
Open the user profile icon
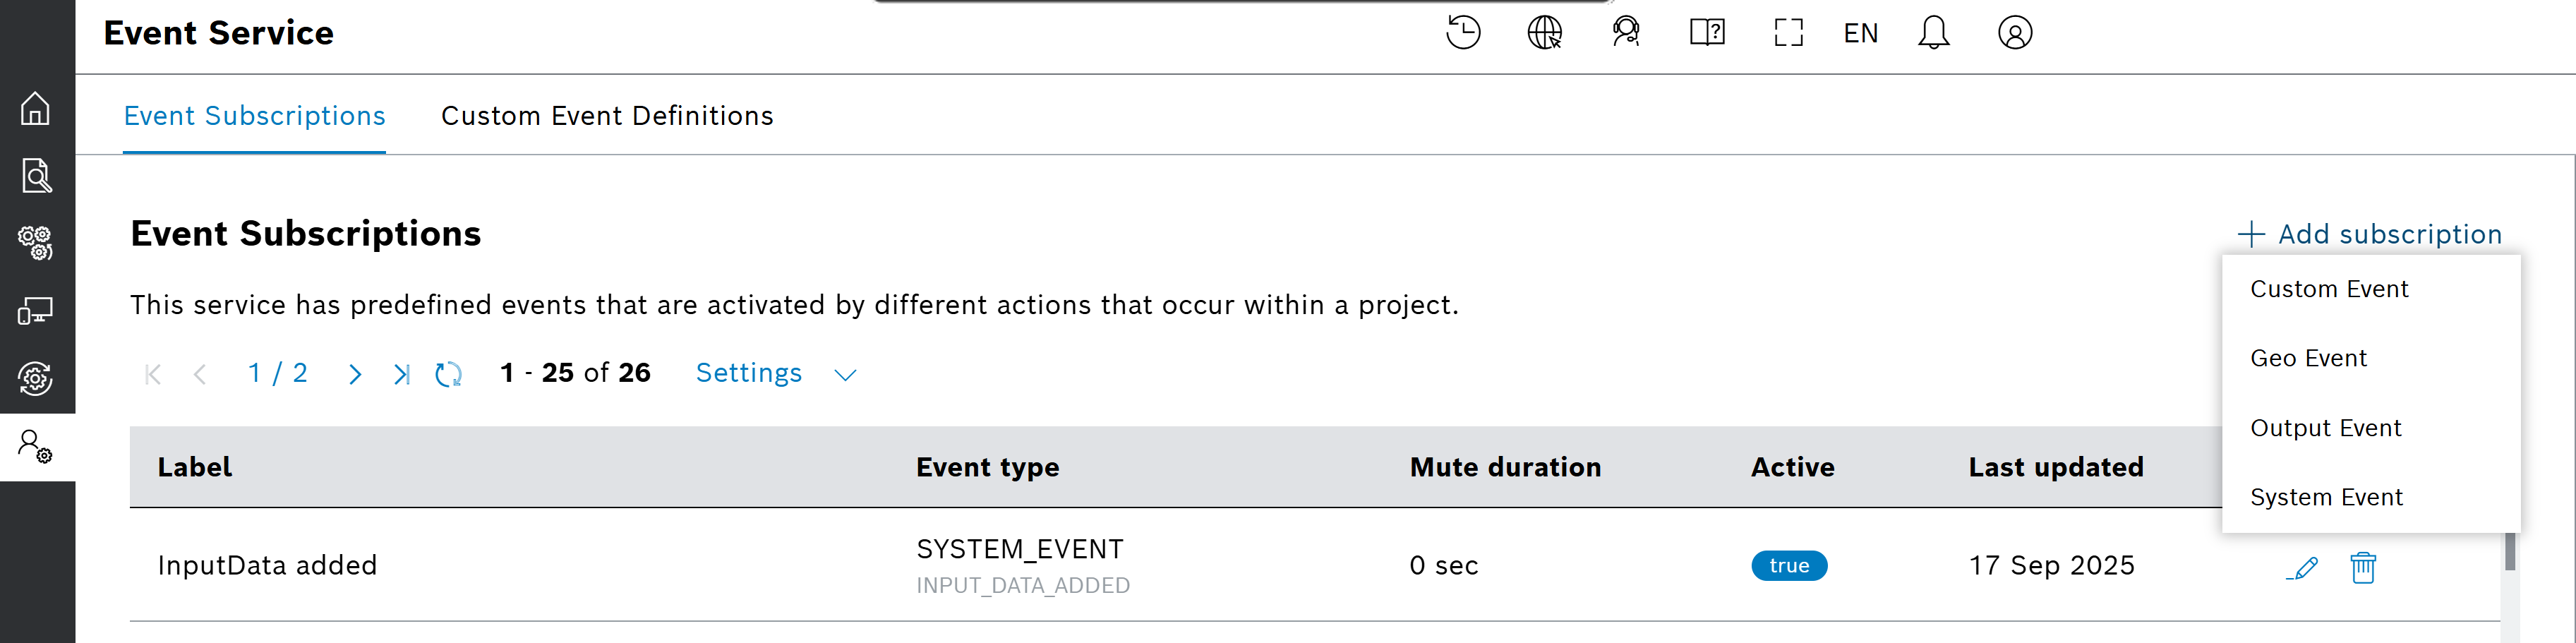pos(2014,33)
